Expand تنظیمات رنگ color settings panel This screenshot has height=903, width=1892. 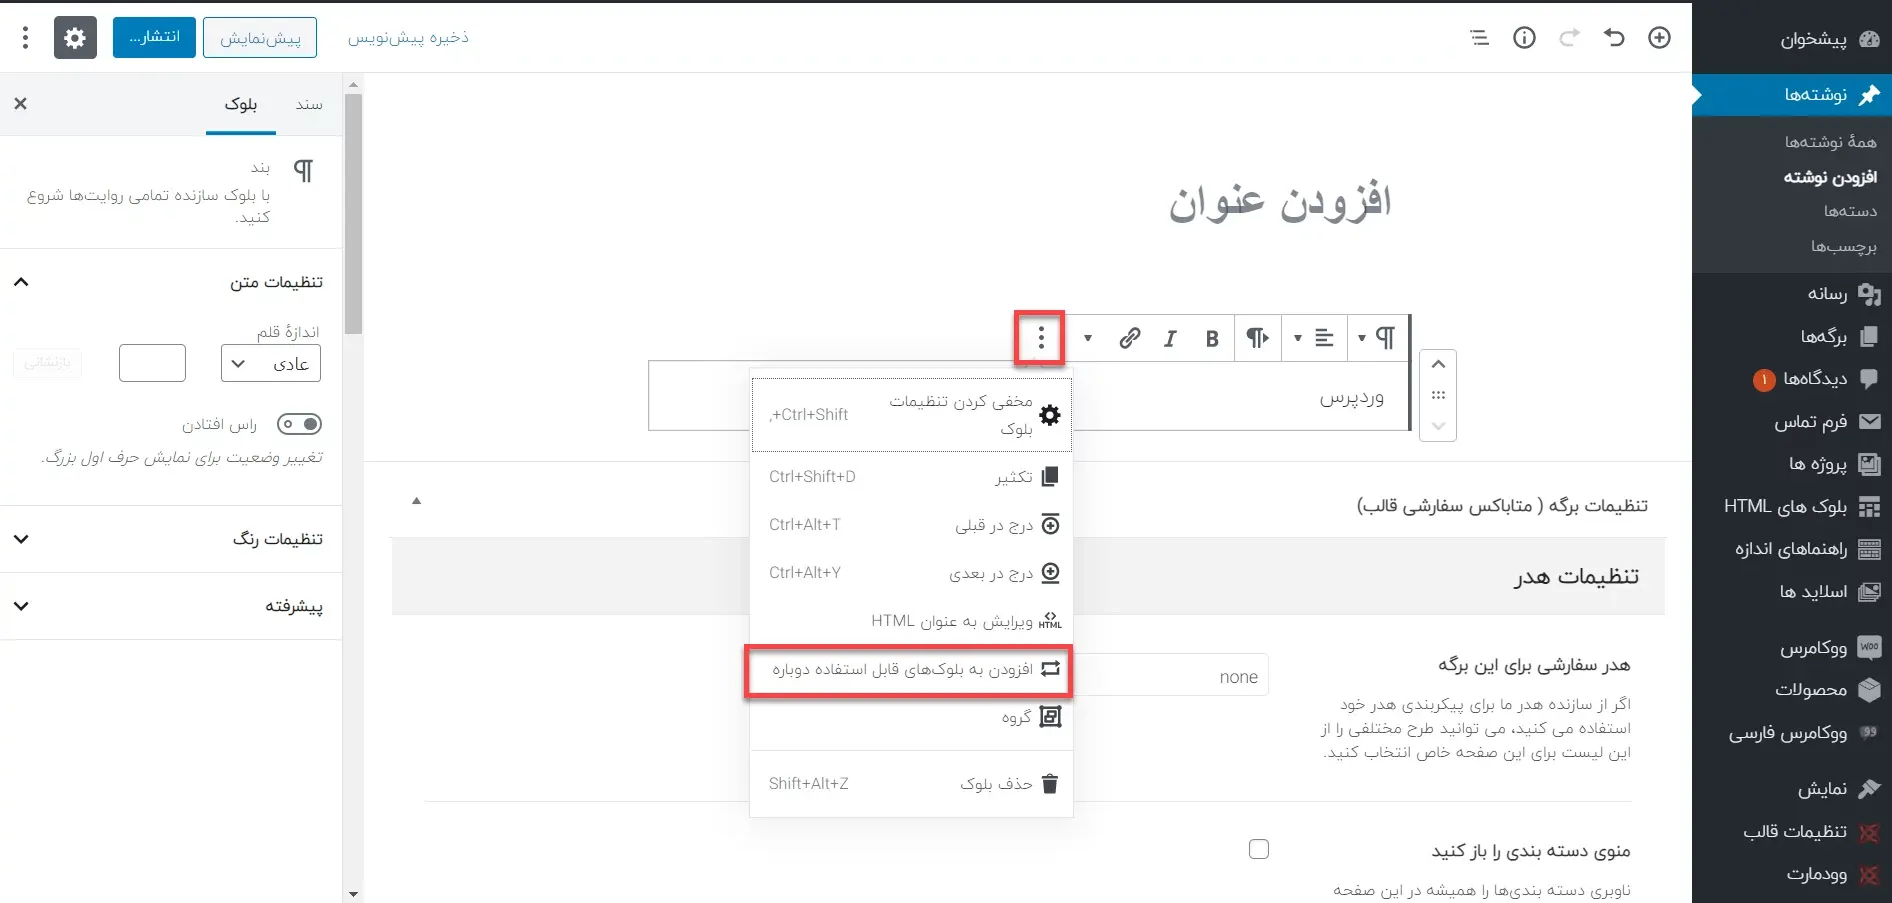(171, 539)
